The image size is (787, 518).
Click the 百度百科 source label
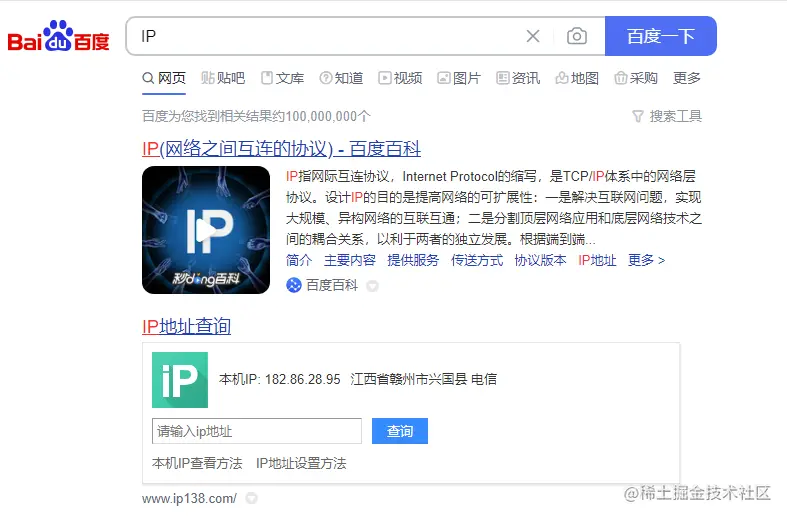332,285
